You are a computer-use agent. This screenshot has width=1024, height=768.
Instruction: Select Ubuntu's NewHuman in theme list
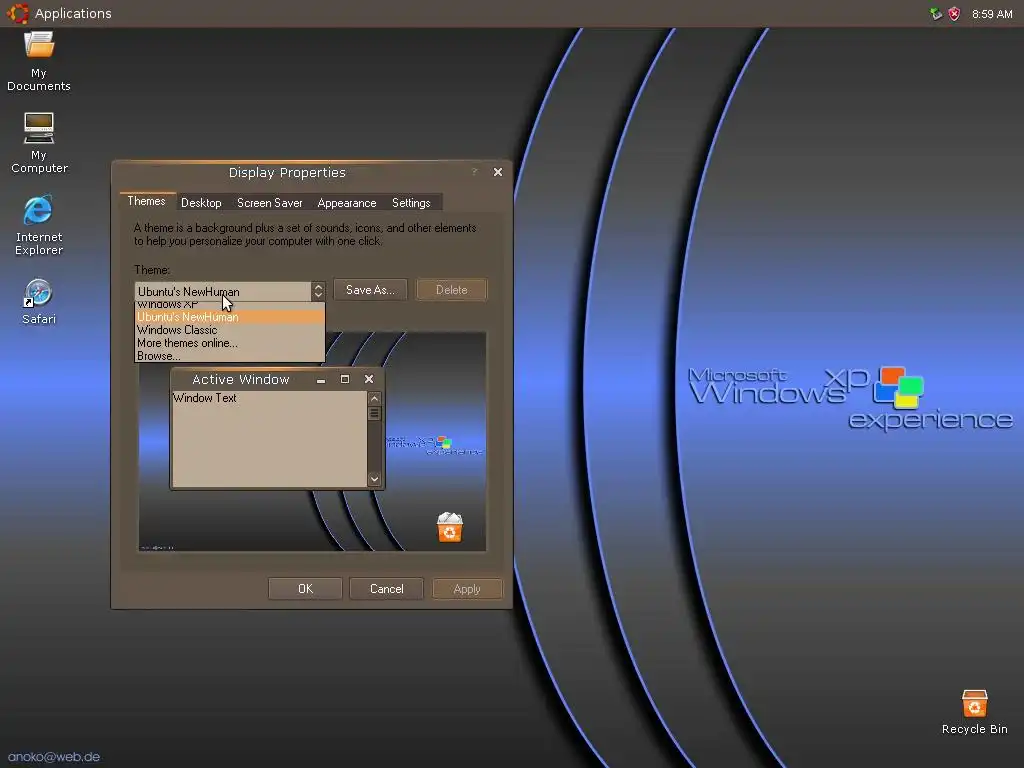tap(229, 317)
